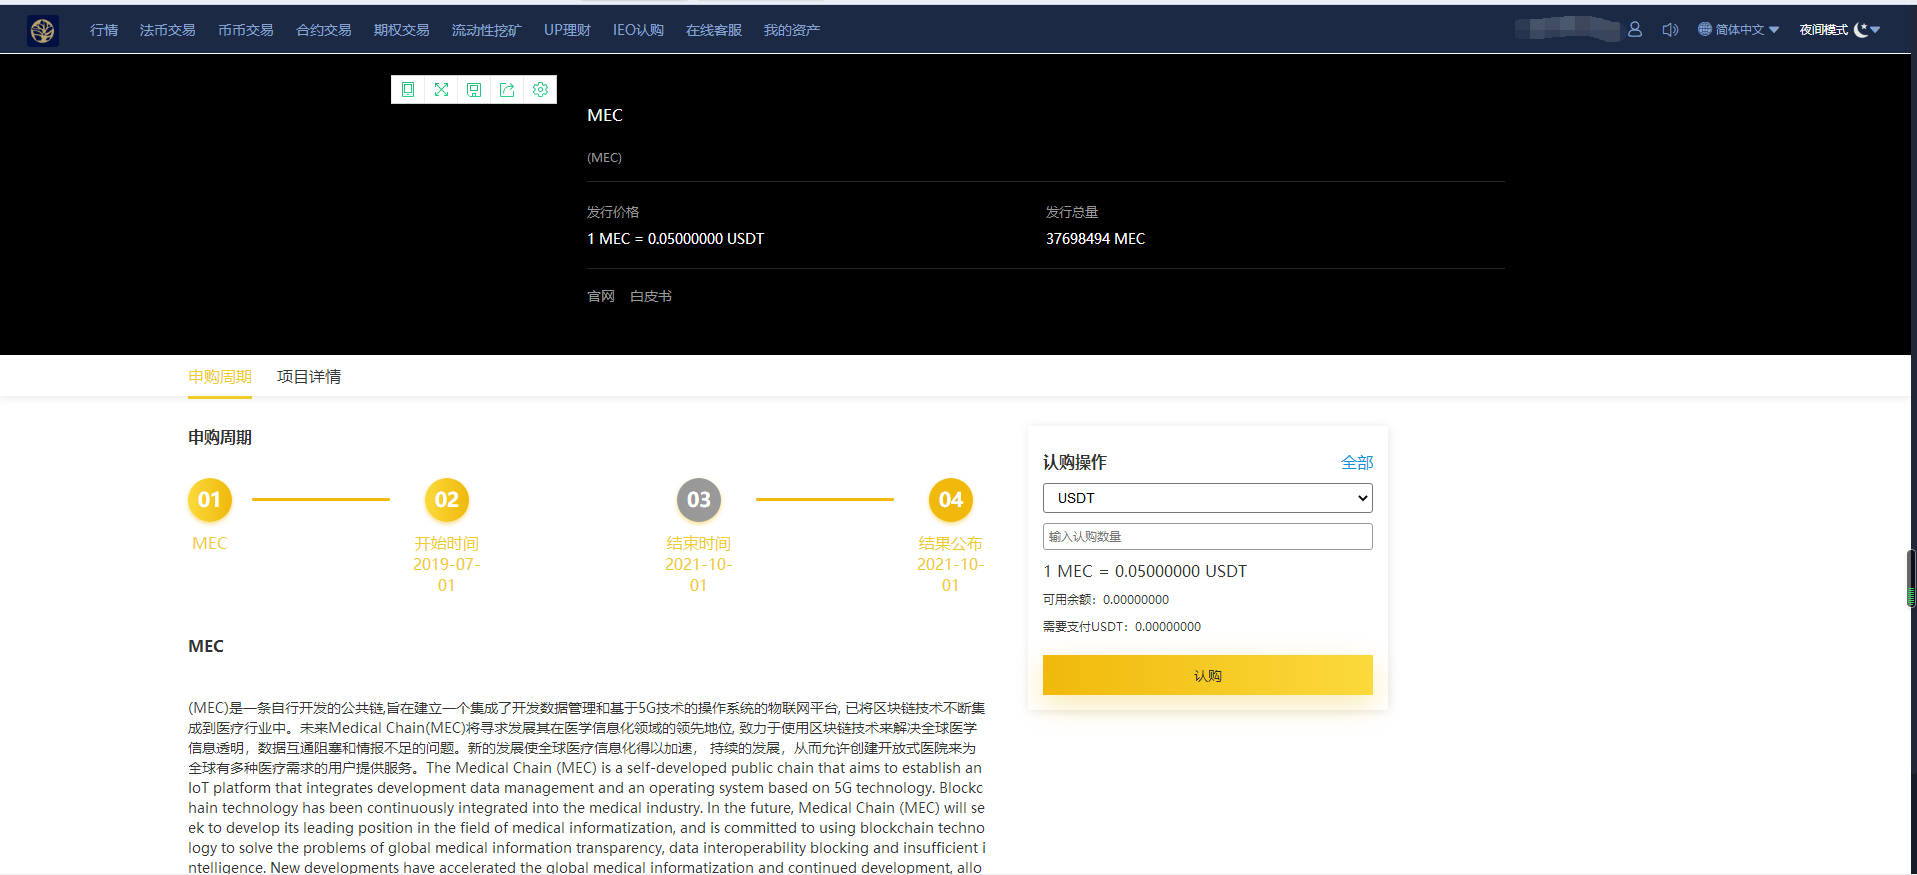Open settings via the green gear icon
Viewport: 1917px width, 875px height.
click(x=540, y=90)
